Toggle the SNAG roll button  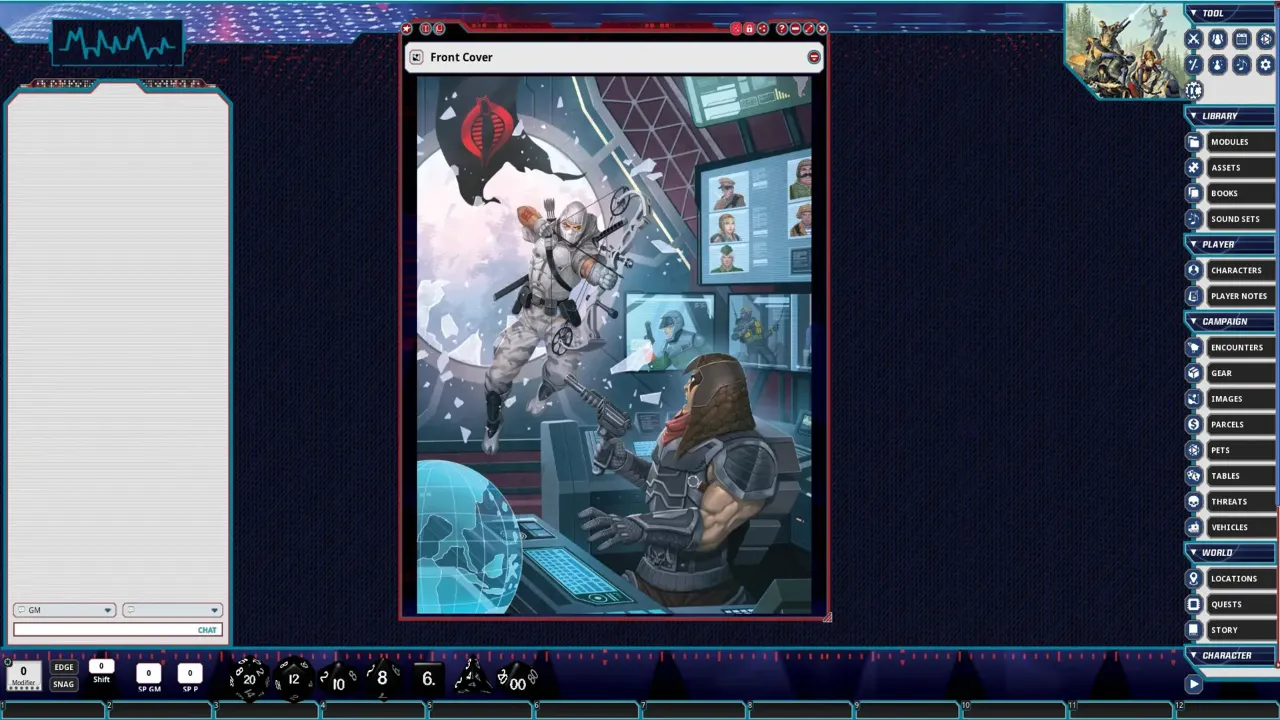(x=64, y=684)
